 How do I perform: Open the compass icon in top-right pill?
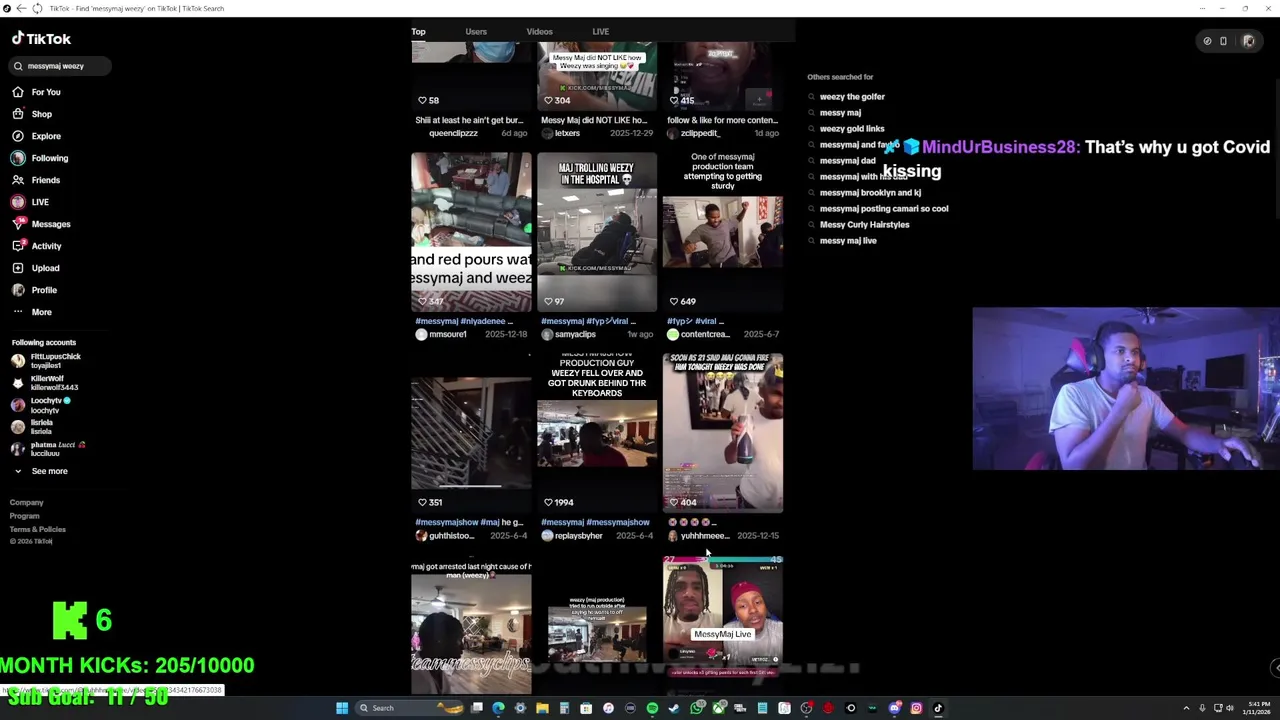click(x=1207, y=41)
